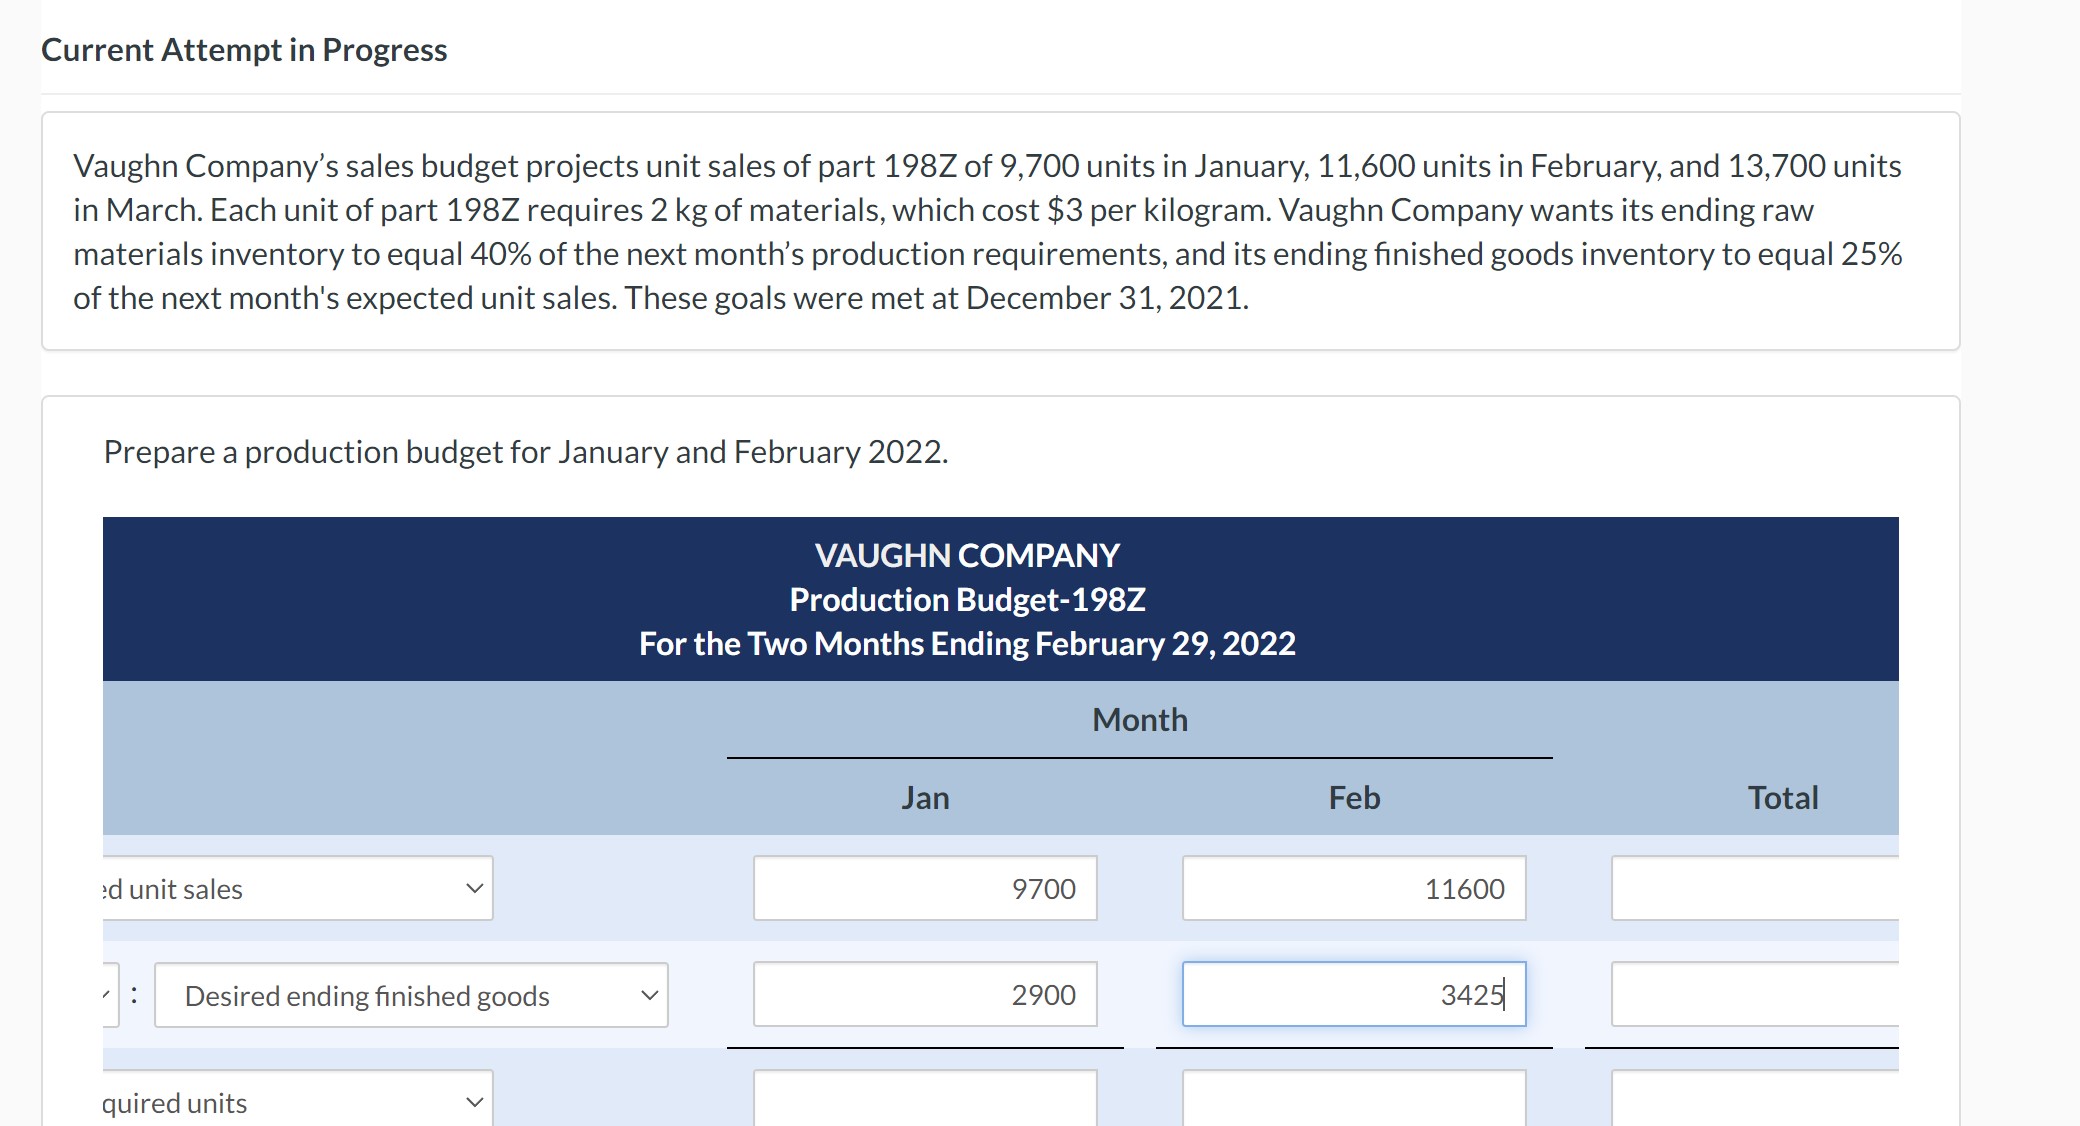2080x1126 pixels.
Task: Click the VAUGHN COMPANY table header
Action: (966, 555)
